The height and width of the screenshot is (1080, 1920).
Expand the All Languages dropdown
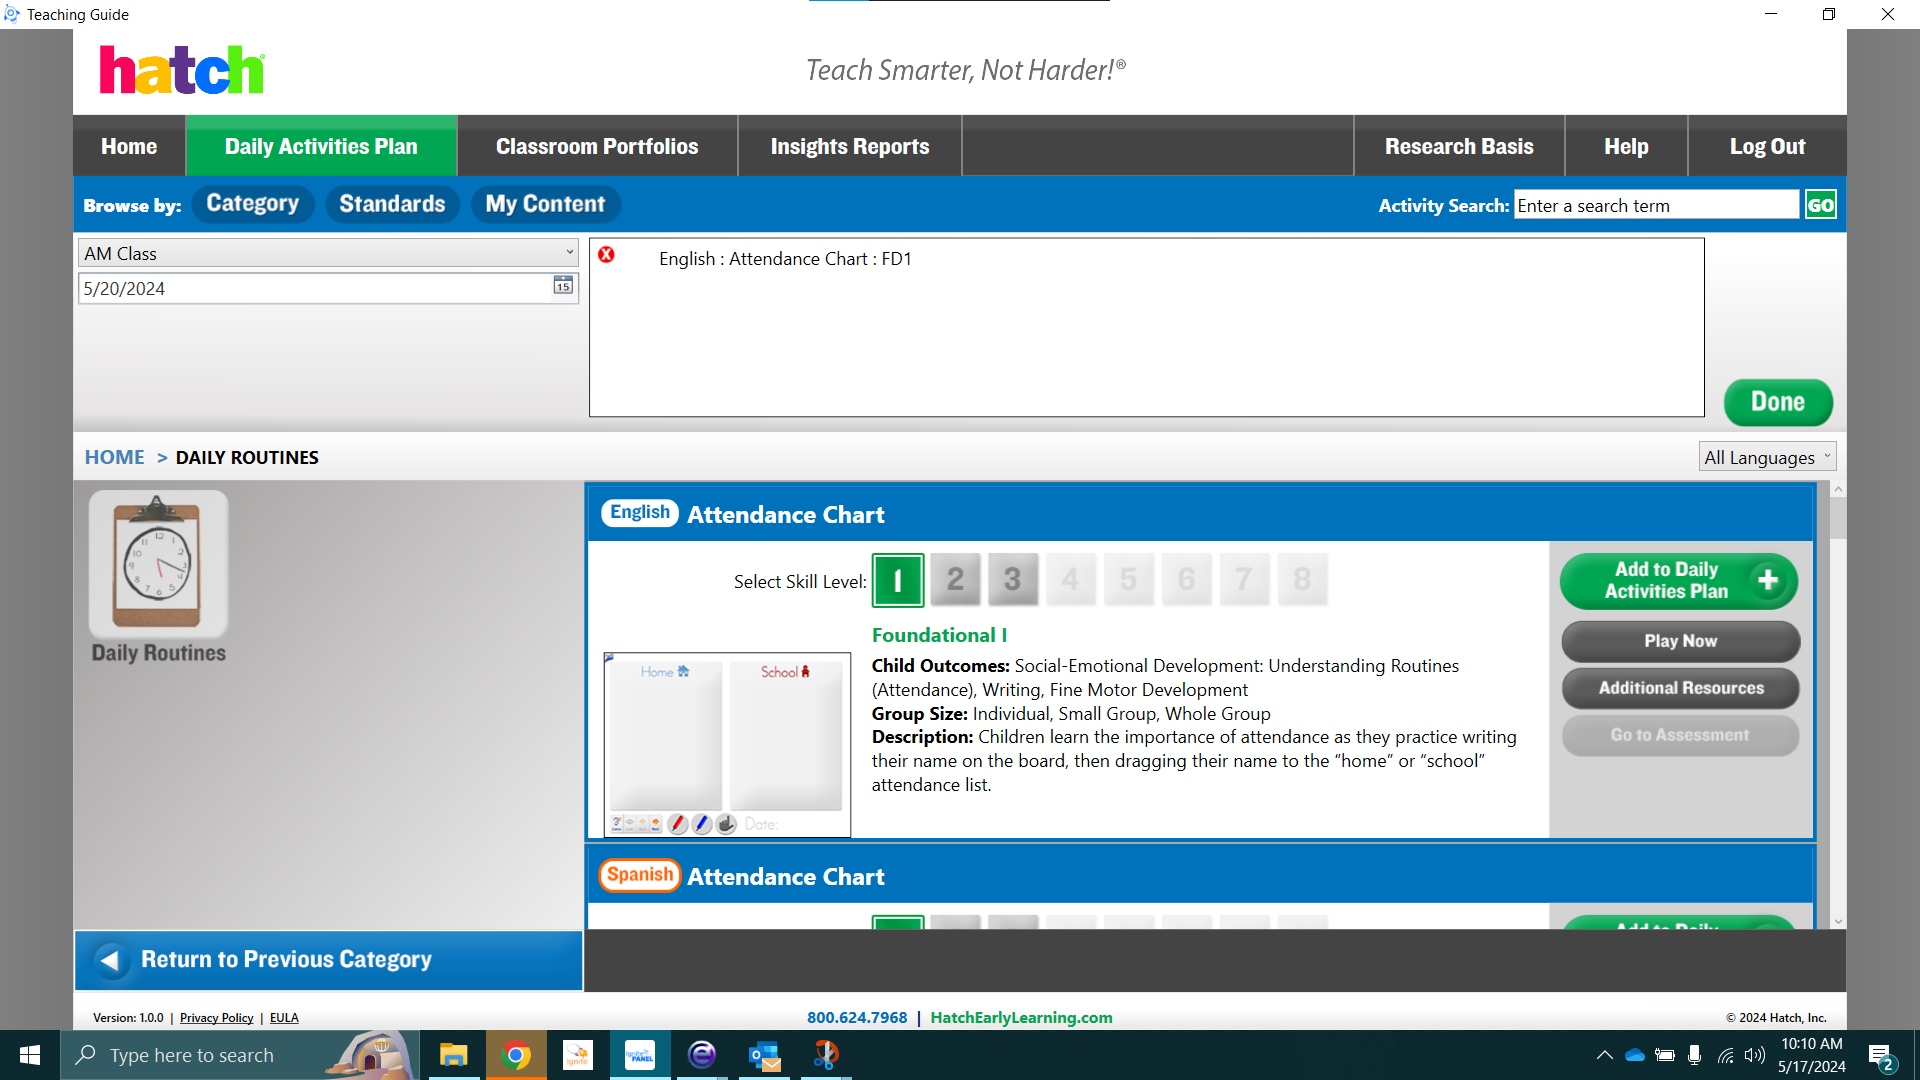pos(1766,457)
